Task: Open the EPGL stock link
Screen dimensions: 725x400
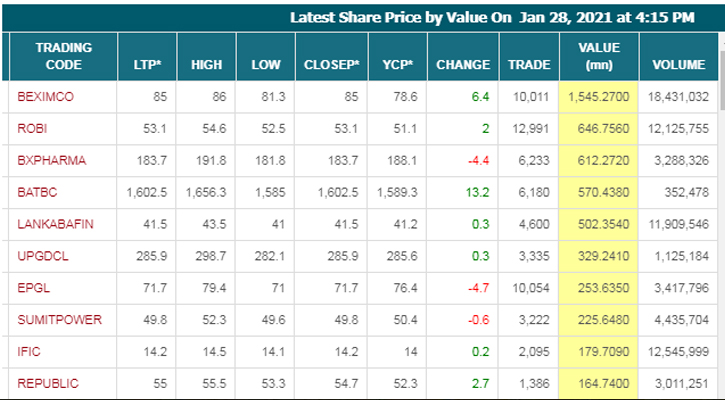Action: coord(33,288)
